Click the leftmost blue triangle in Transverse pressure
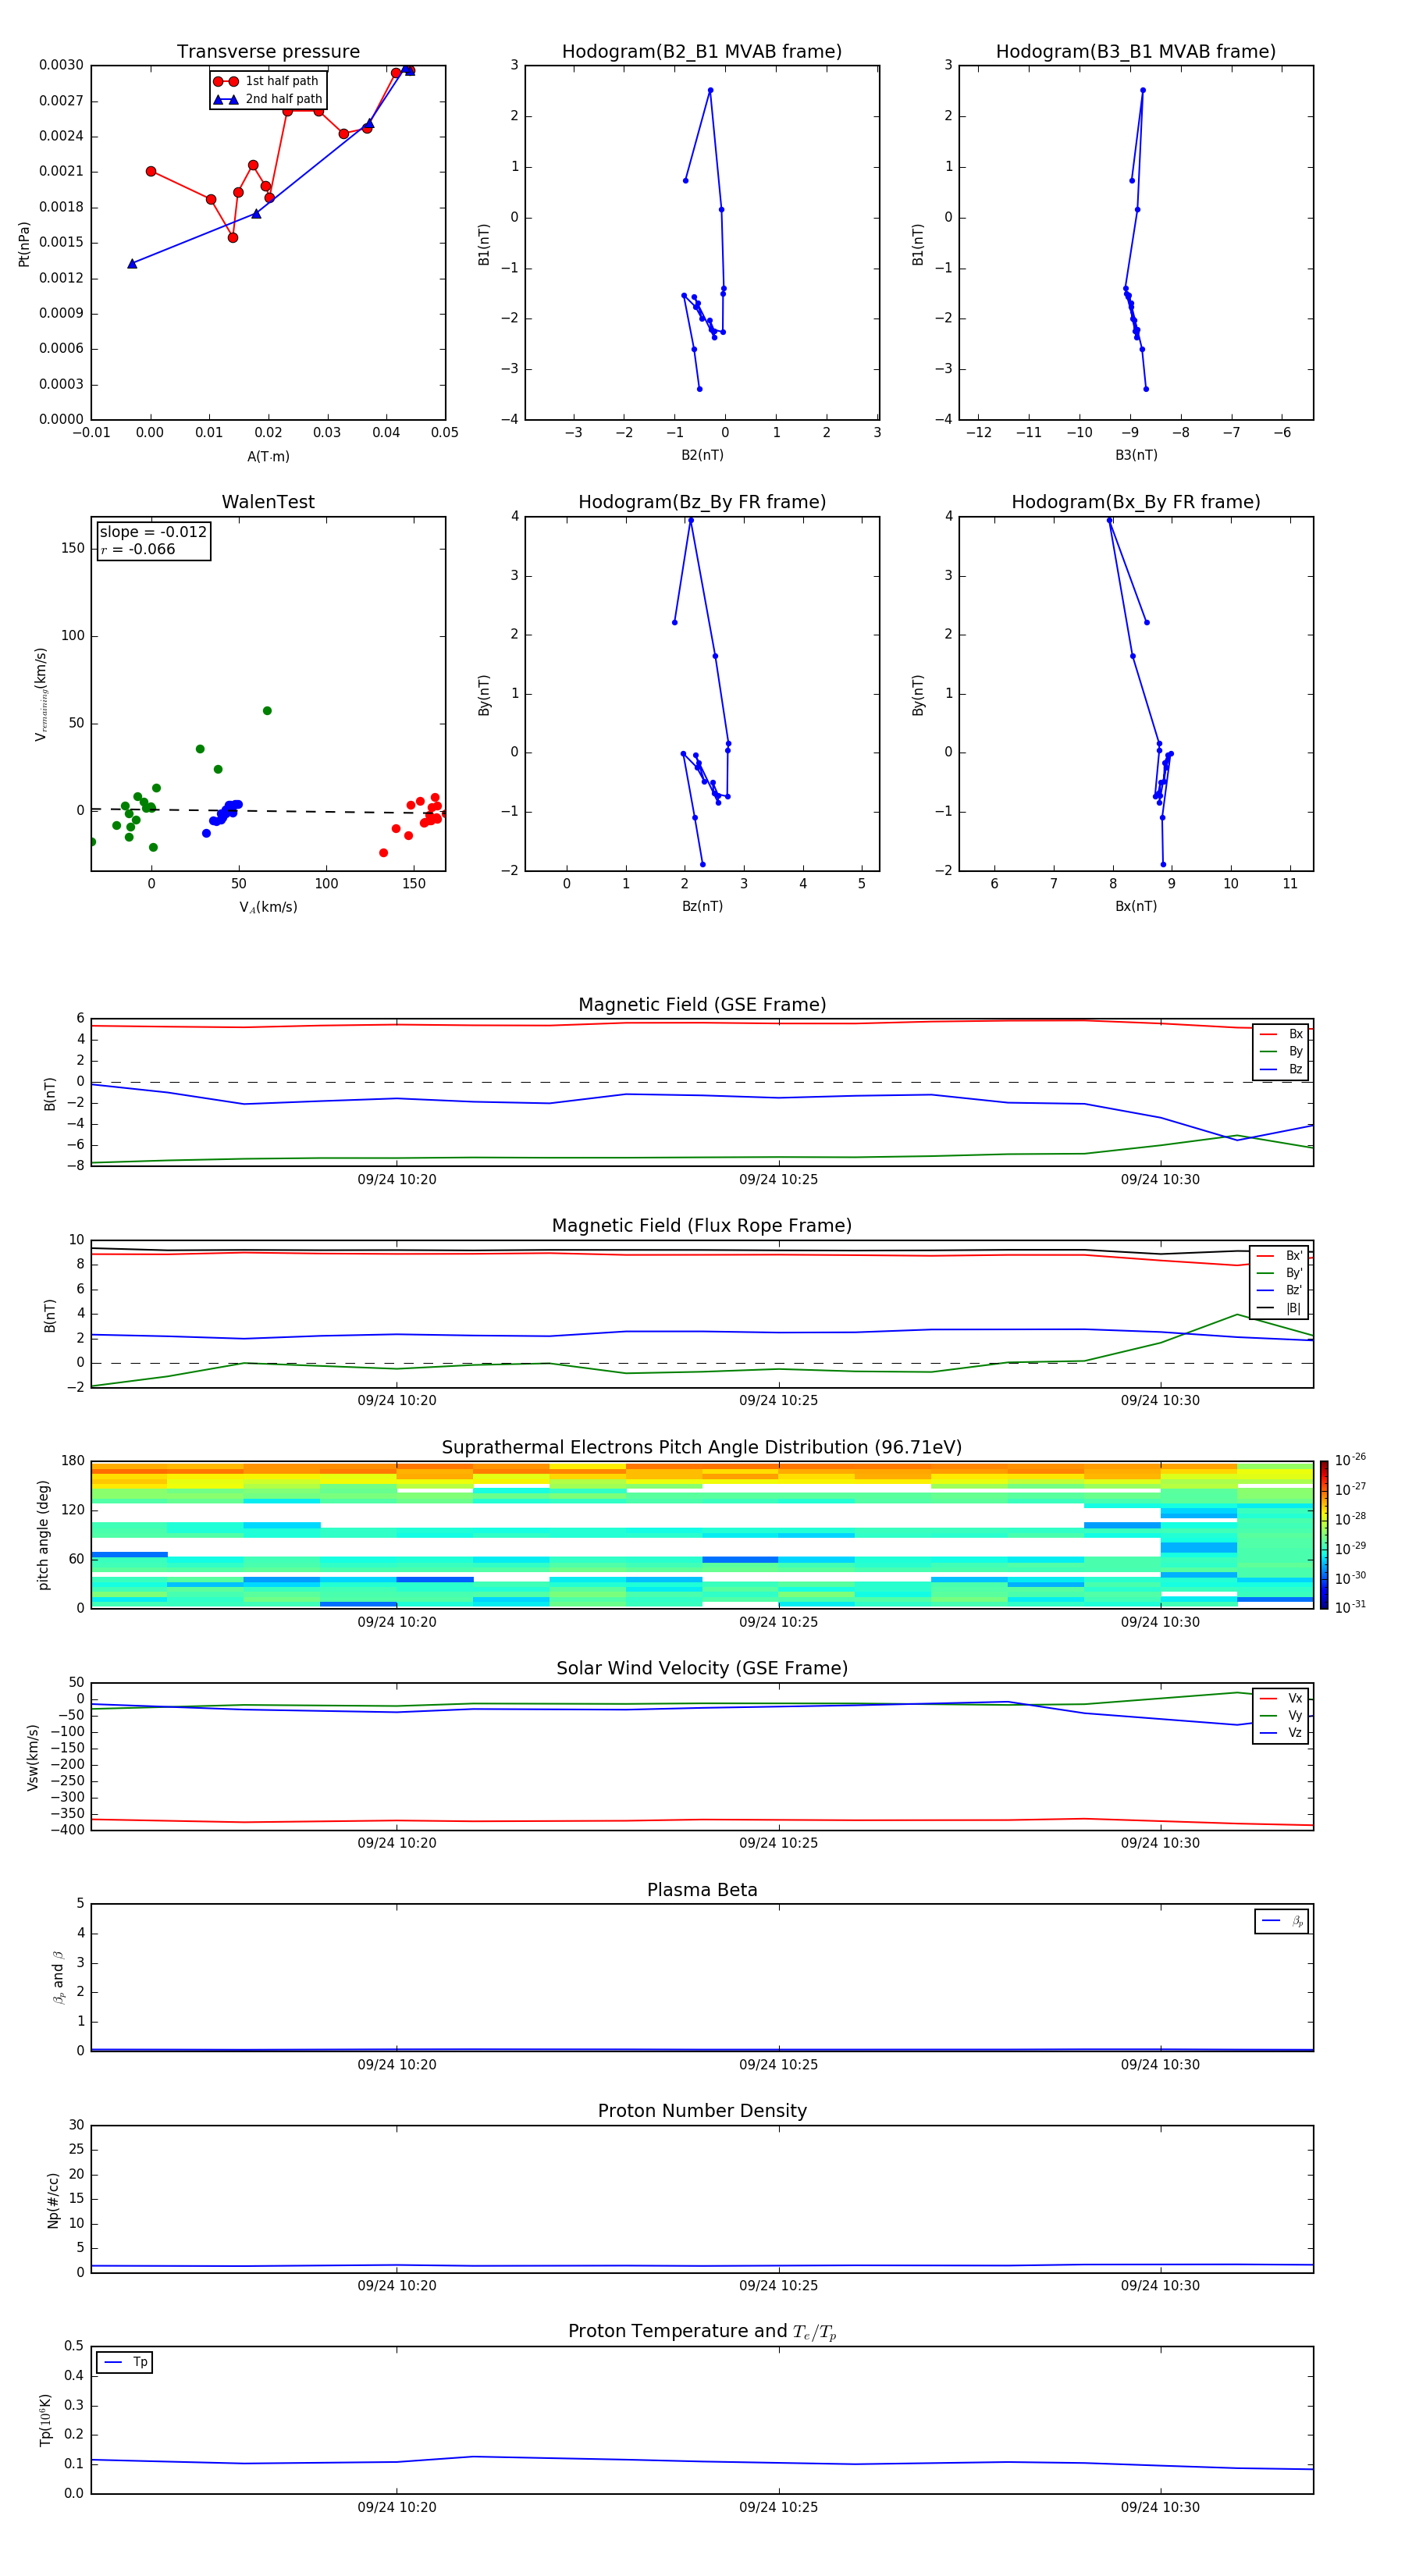Viewport: 1405px width, 2576px height. [132, 264]
